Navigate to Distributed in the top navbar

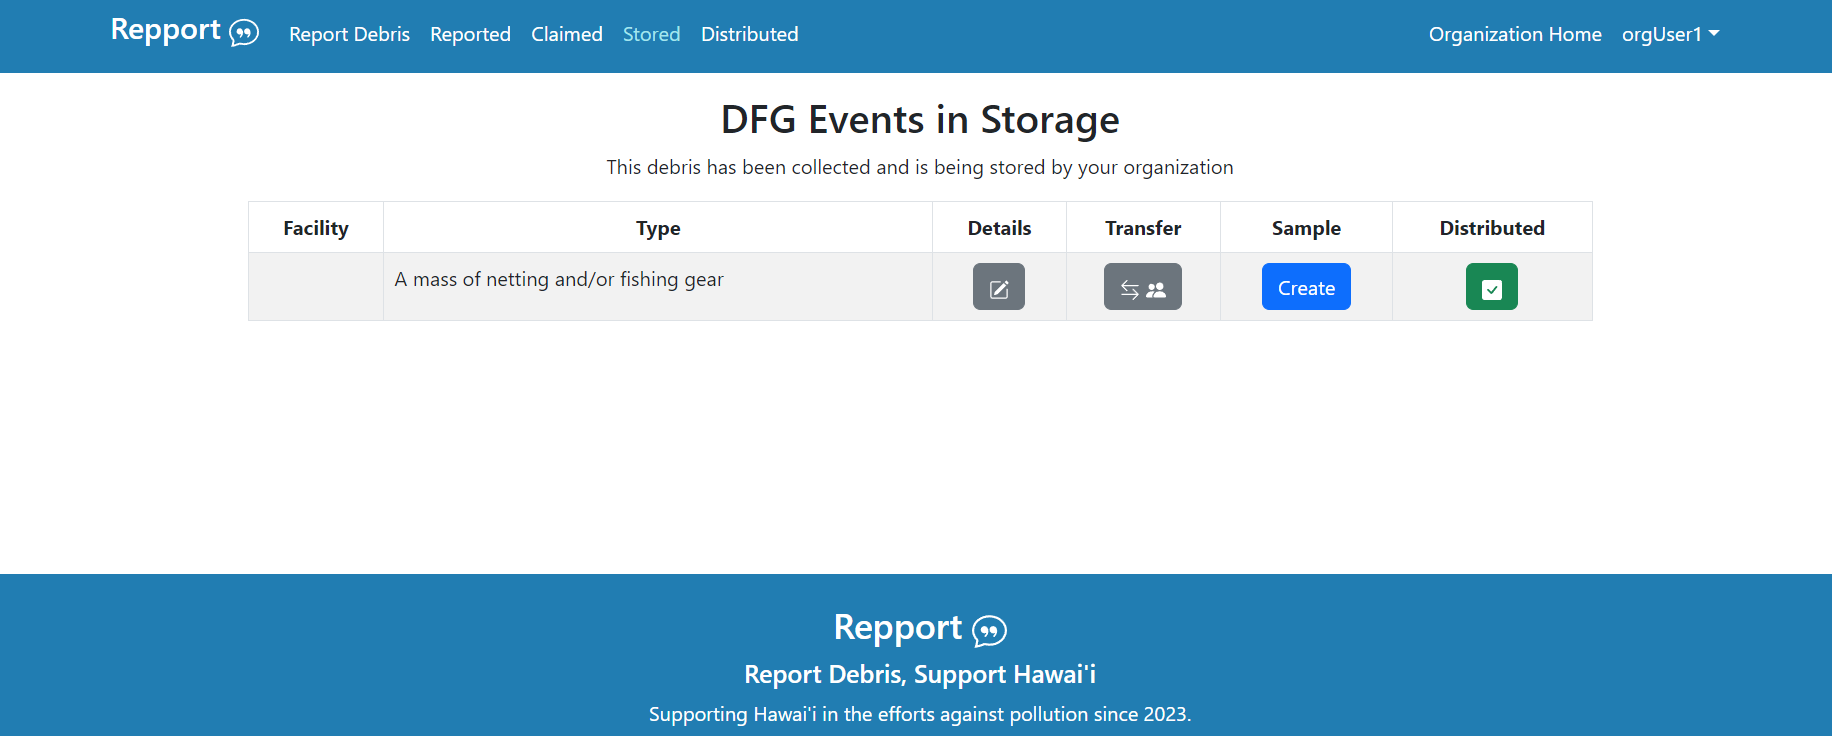(749, 34)
